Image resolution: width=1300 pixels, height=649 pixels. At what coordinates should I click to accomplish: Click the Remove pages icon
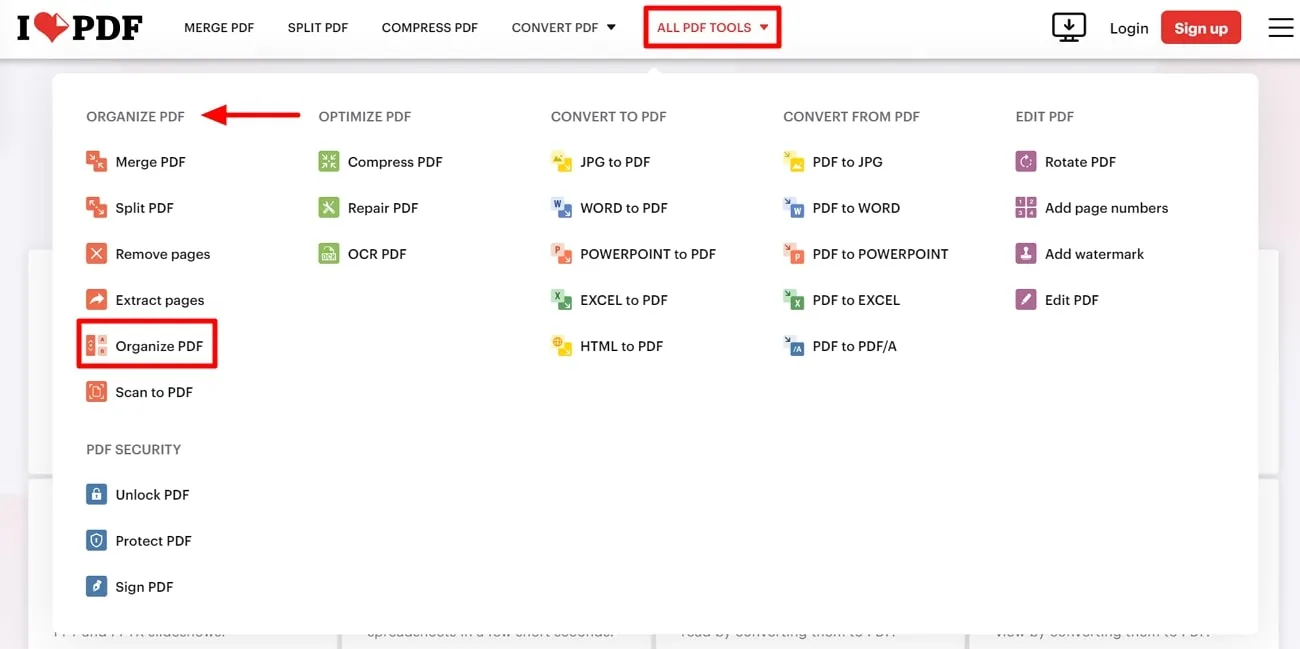click(96, 253)
